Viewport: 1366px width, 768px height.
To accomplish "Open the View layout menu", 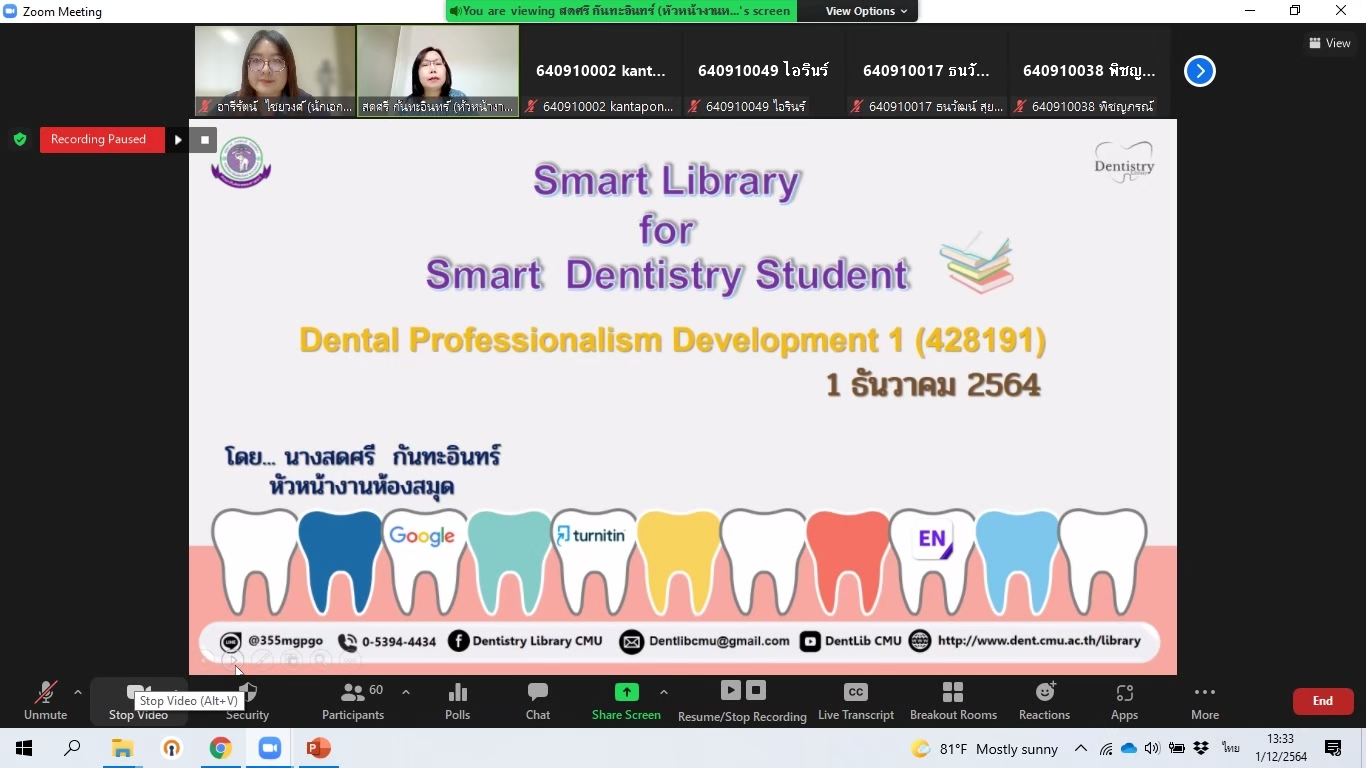I will (x=1330, y=43).
